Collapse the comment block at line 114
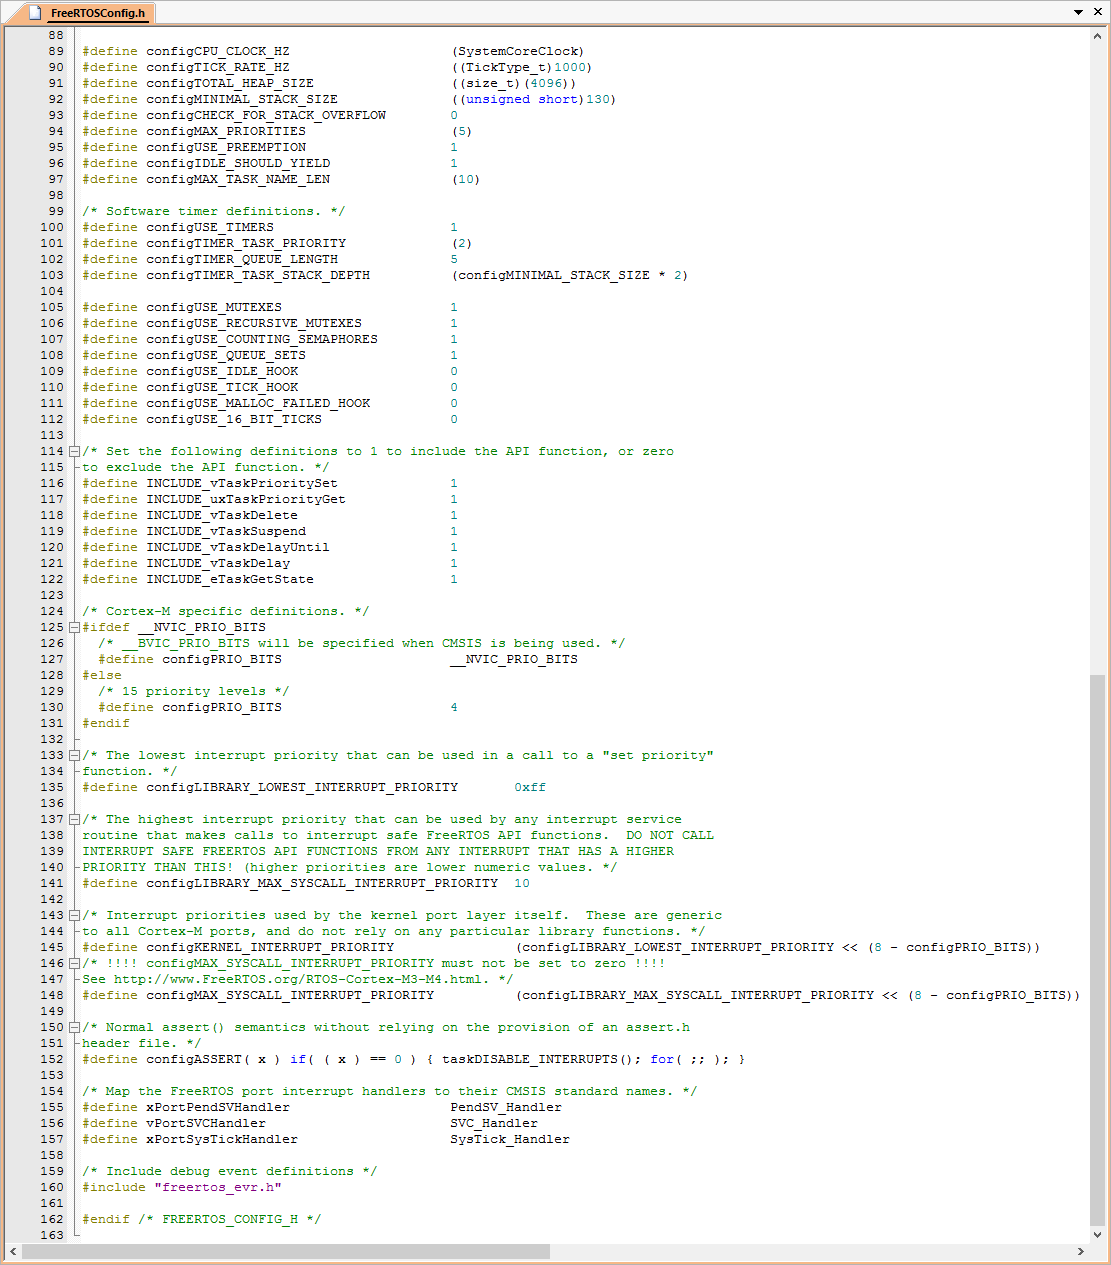The height and width of the screenshot is (1265, 1111). [74, 452]
